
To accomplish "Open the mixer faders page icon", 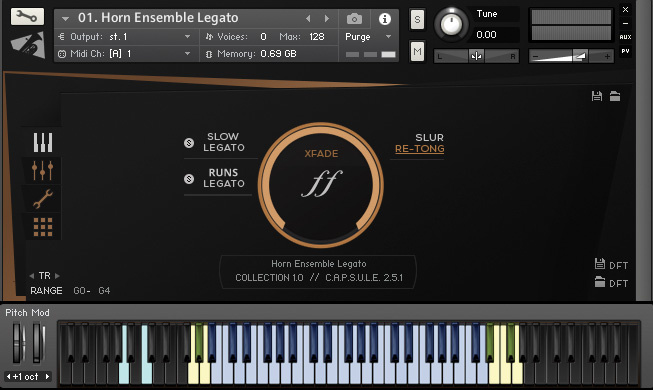I will pyautogui.click(x=42, y=170).
